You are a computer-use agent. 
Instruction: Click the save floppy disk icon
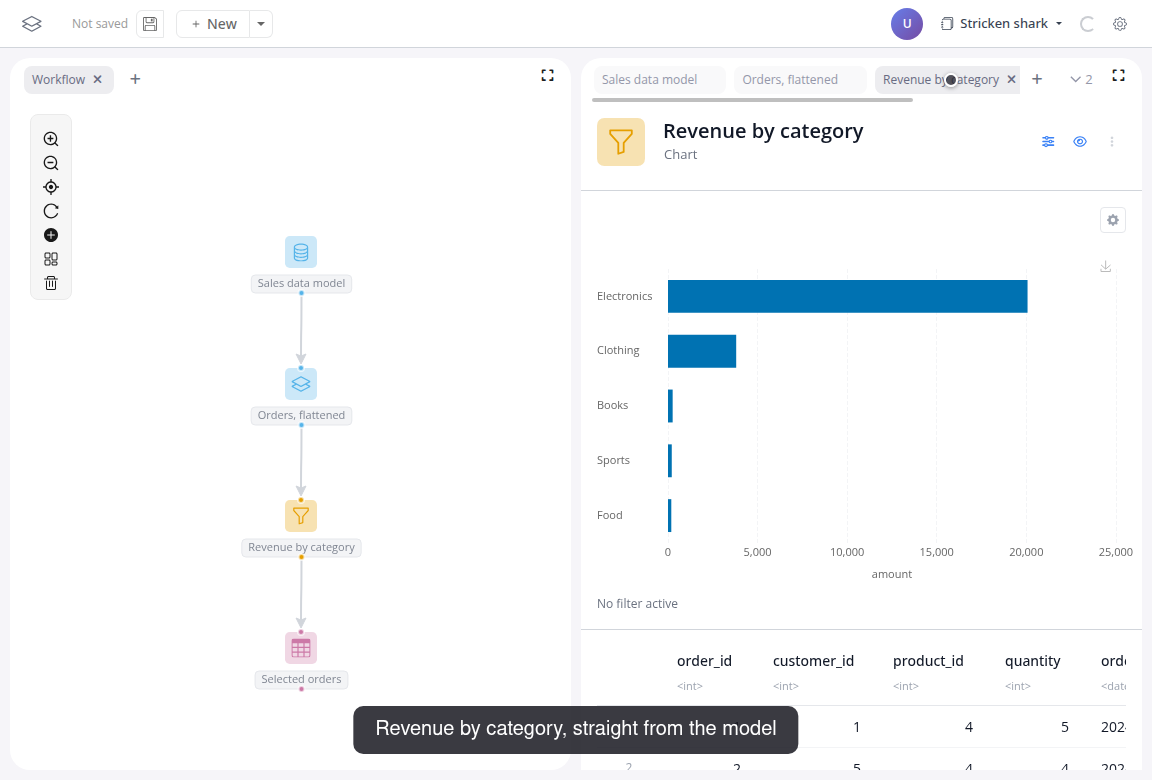click(x=150, y=24)
